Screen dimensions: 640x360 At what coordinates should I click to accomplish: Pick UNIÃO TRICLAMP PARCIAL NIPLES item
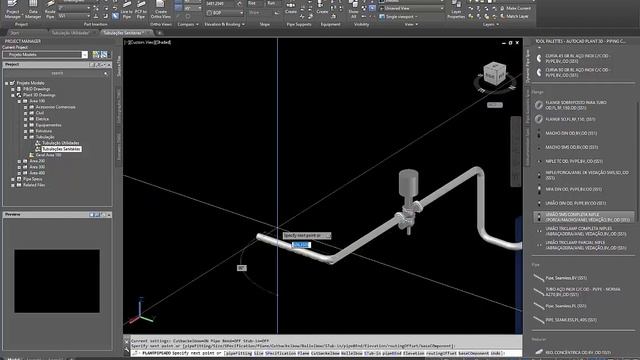[x=585, y=245]
